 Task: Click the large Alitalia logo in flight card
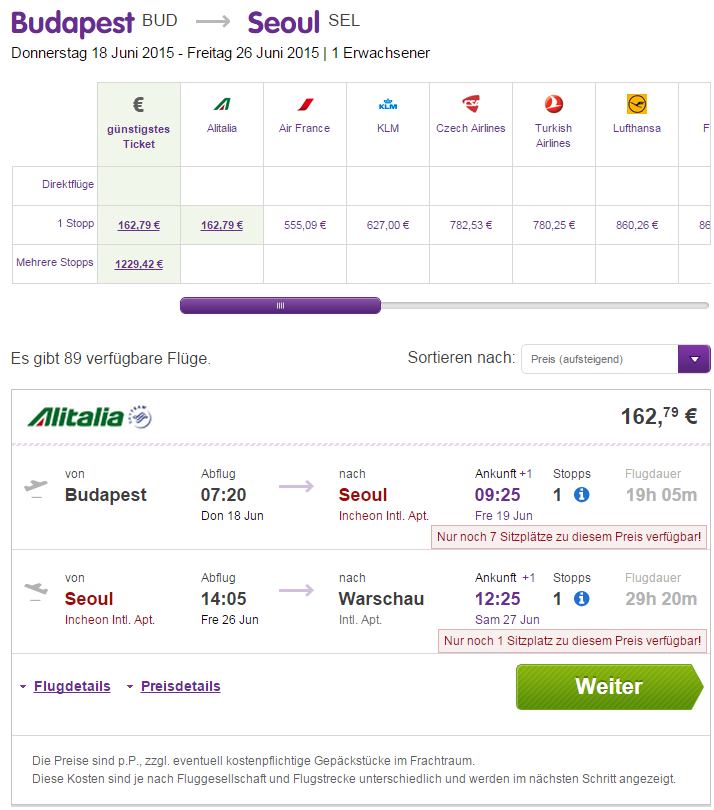[x=90, y=417]
